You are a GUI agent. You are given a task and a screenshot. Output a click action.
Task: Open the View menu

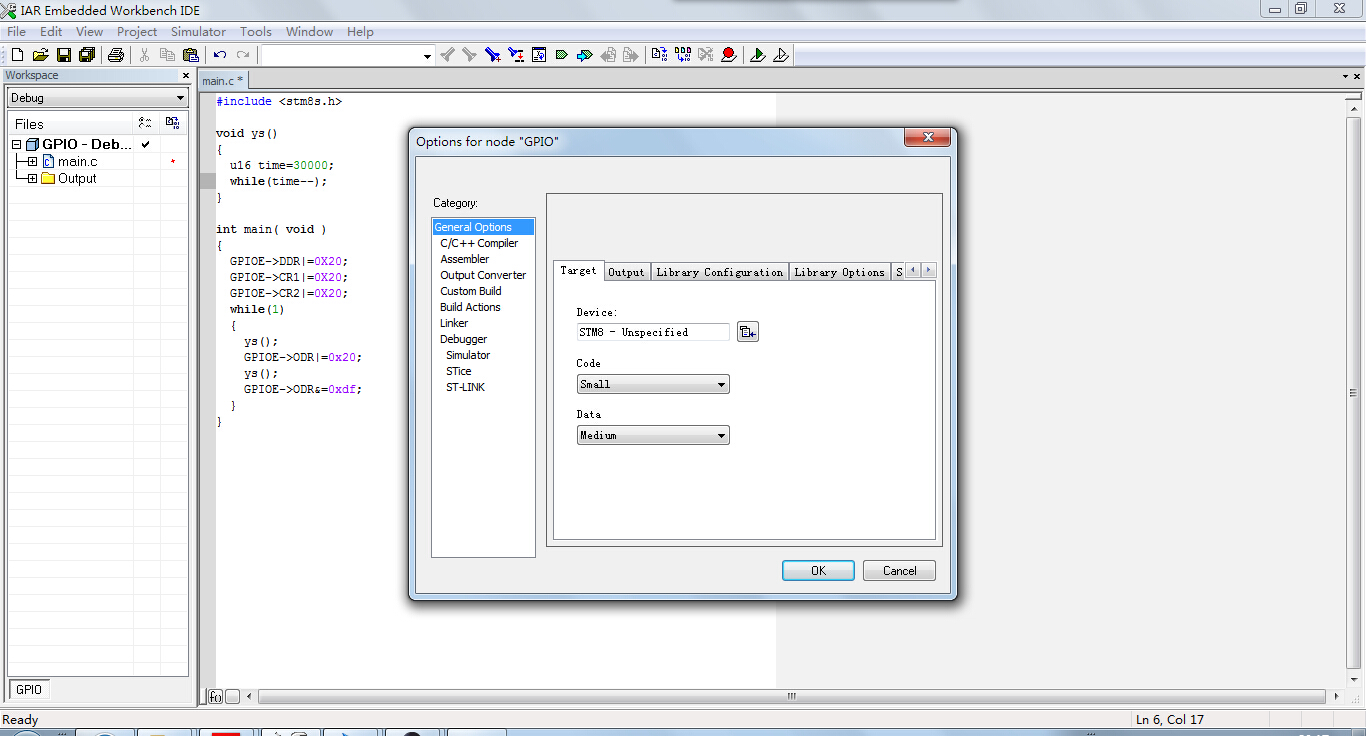pos(89,32)
